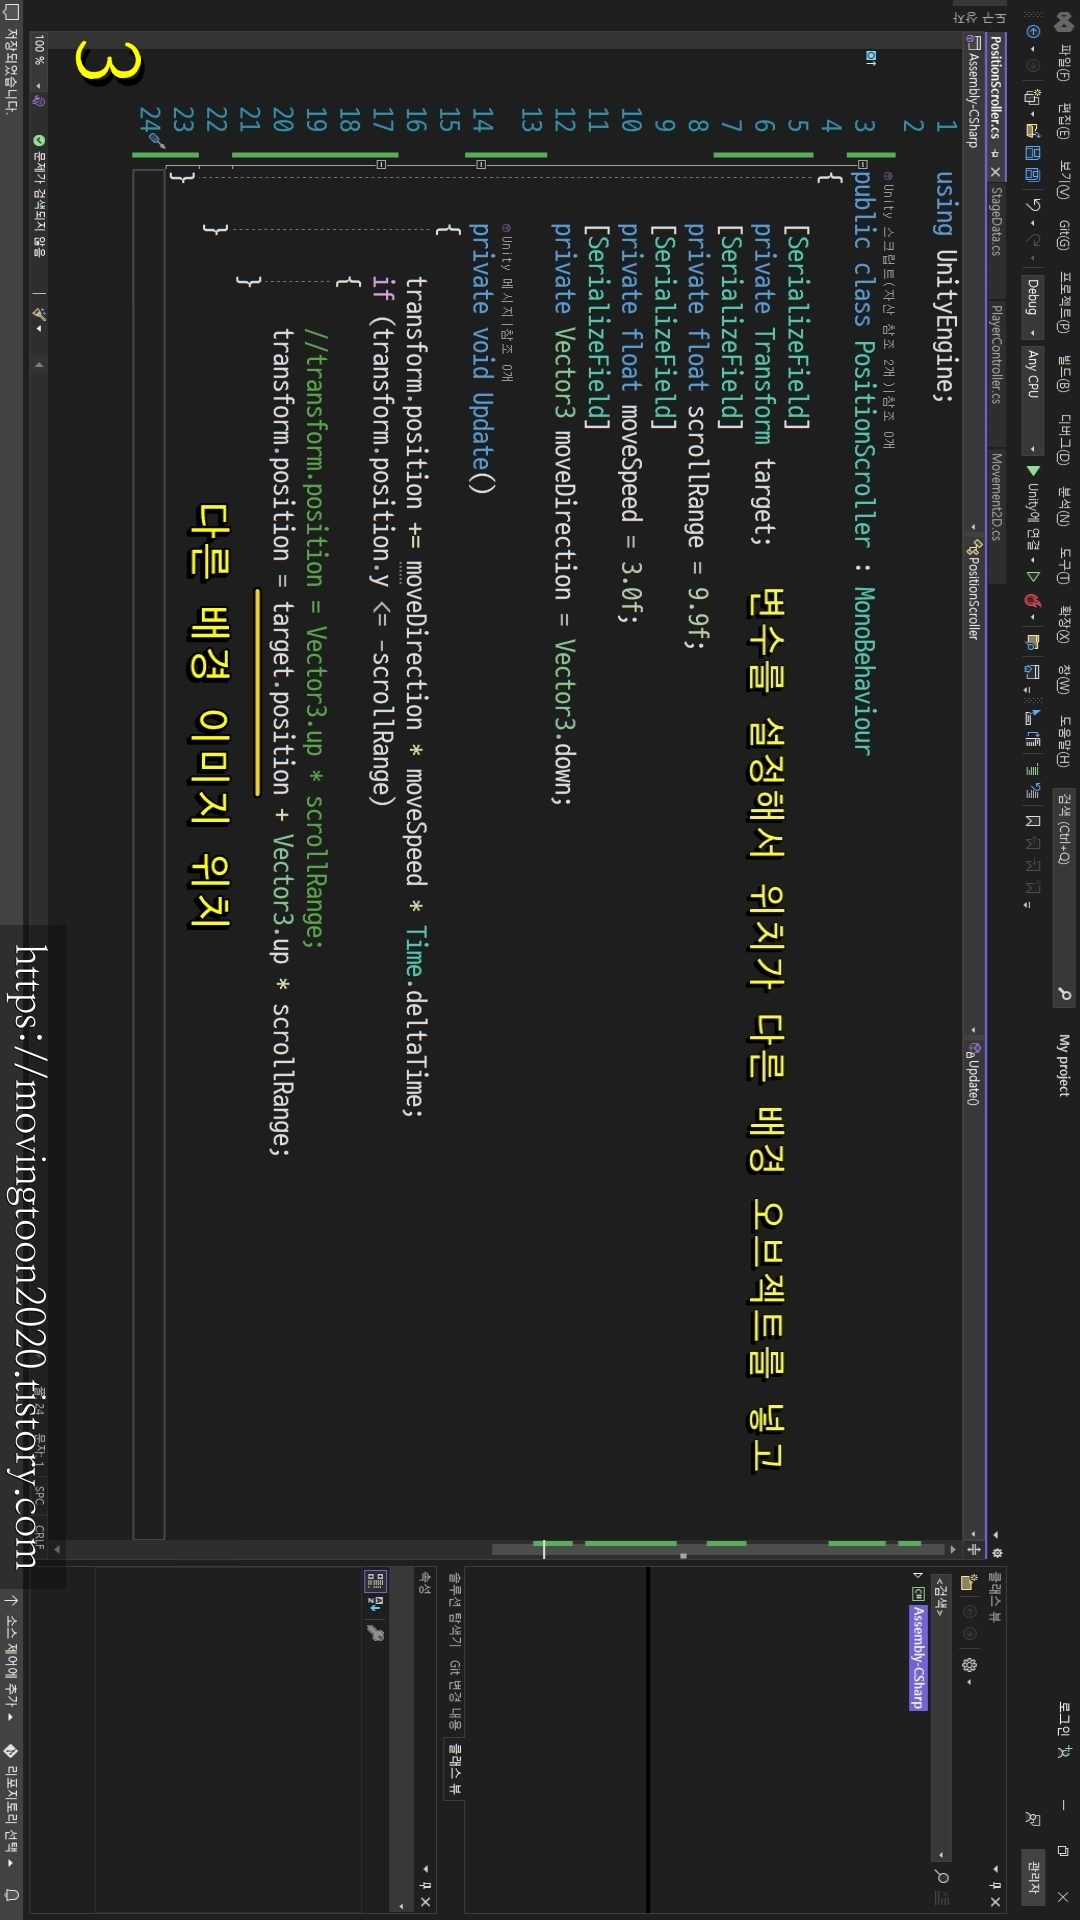1080x1920 pixels.
Task: Open the Assembly-CSharp project navigation dropdown
Action: (972, 280)
